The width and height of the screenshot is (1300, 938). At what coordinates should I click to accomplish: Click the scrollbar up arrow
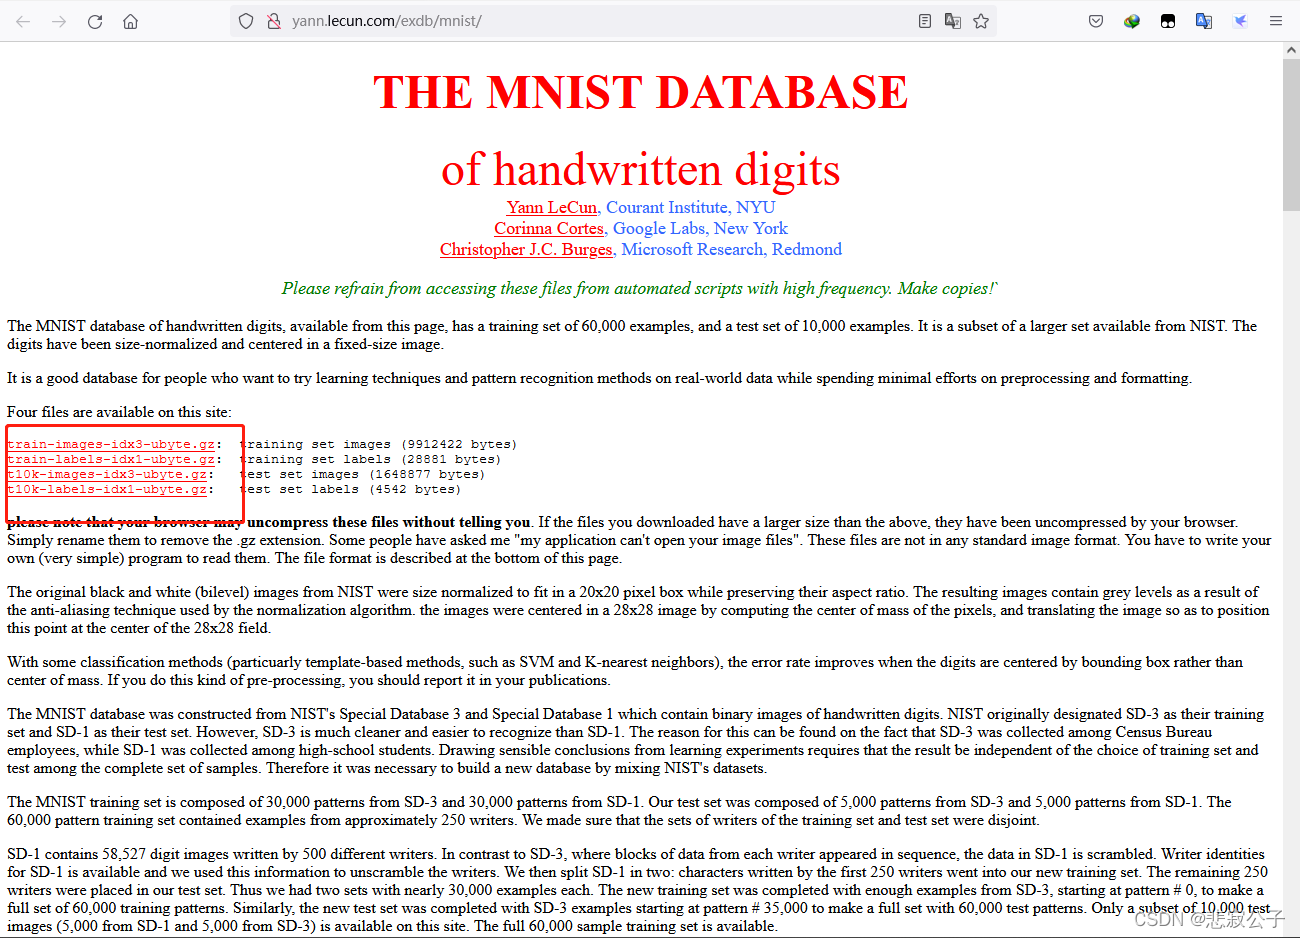point(1291,49)
